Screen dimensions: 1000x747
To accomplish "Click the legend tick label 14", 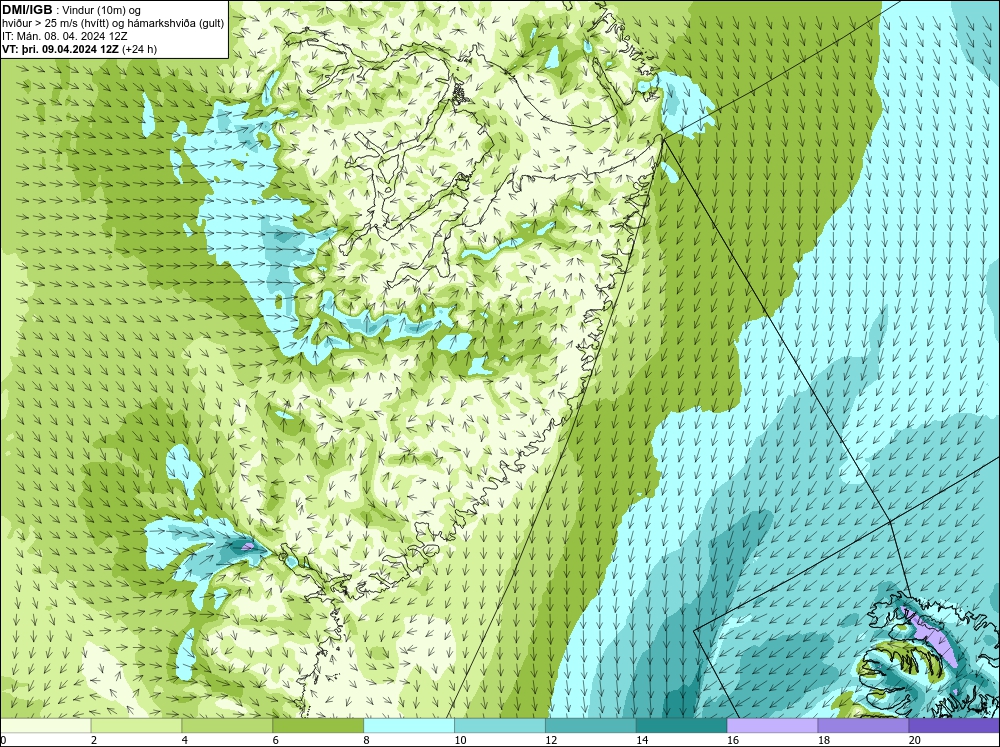I will point(642,740).
